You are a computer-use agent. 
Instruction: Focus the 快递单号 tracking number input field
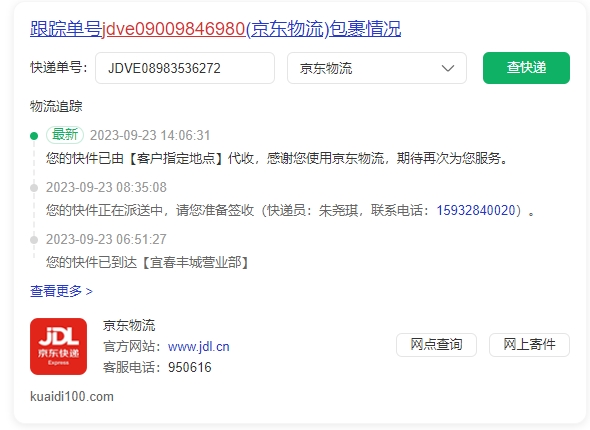(x=185, y=68)
